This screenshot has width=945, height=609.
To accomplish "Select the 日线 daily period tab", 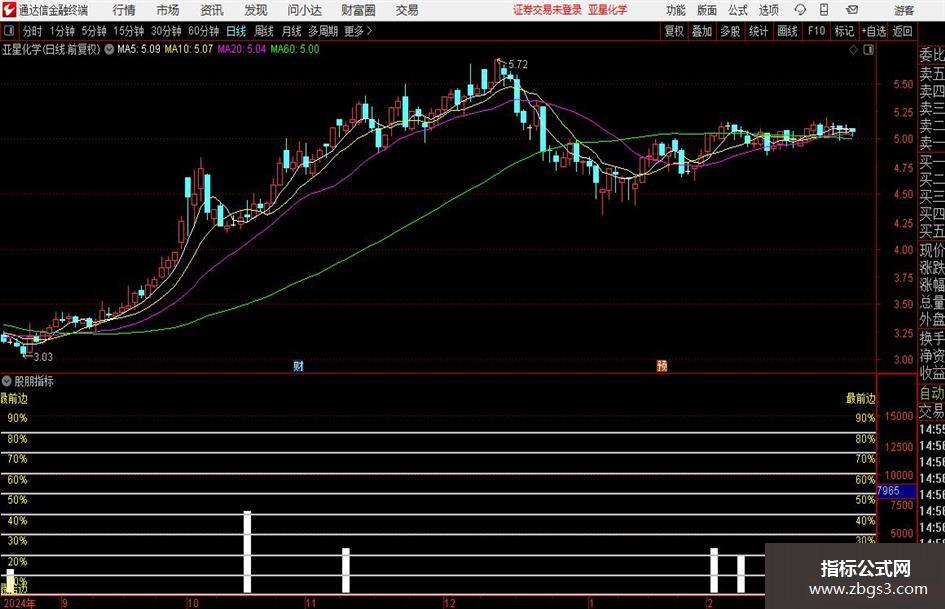I will pyautogui.click(x=236, y=31).
